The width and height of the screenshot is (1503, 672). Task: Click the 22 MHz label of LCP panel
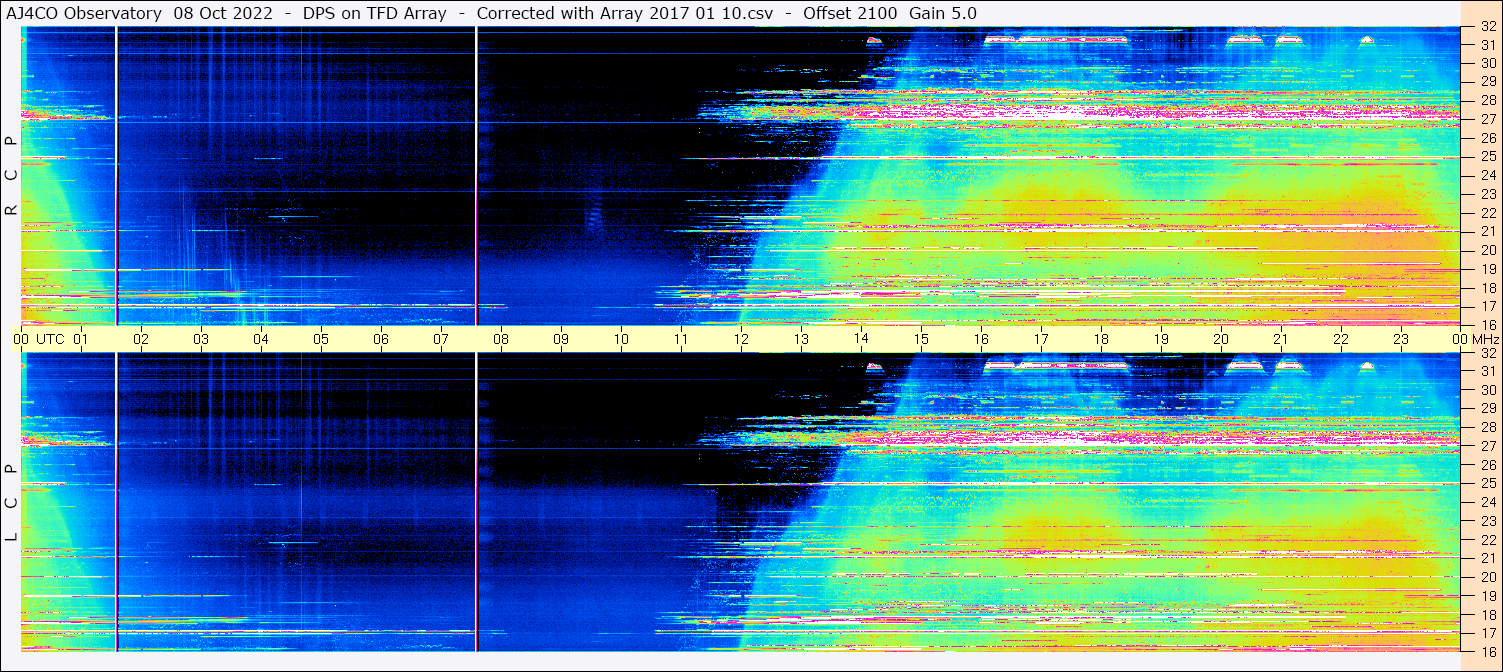point(1488,539)
